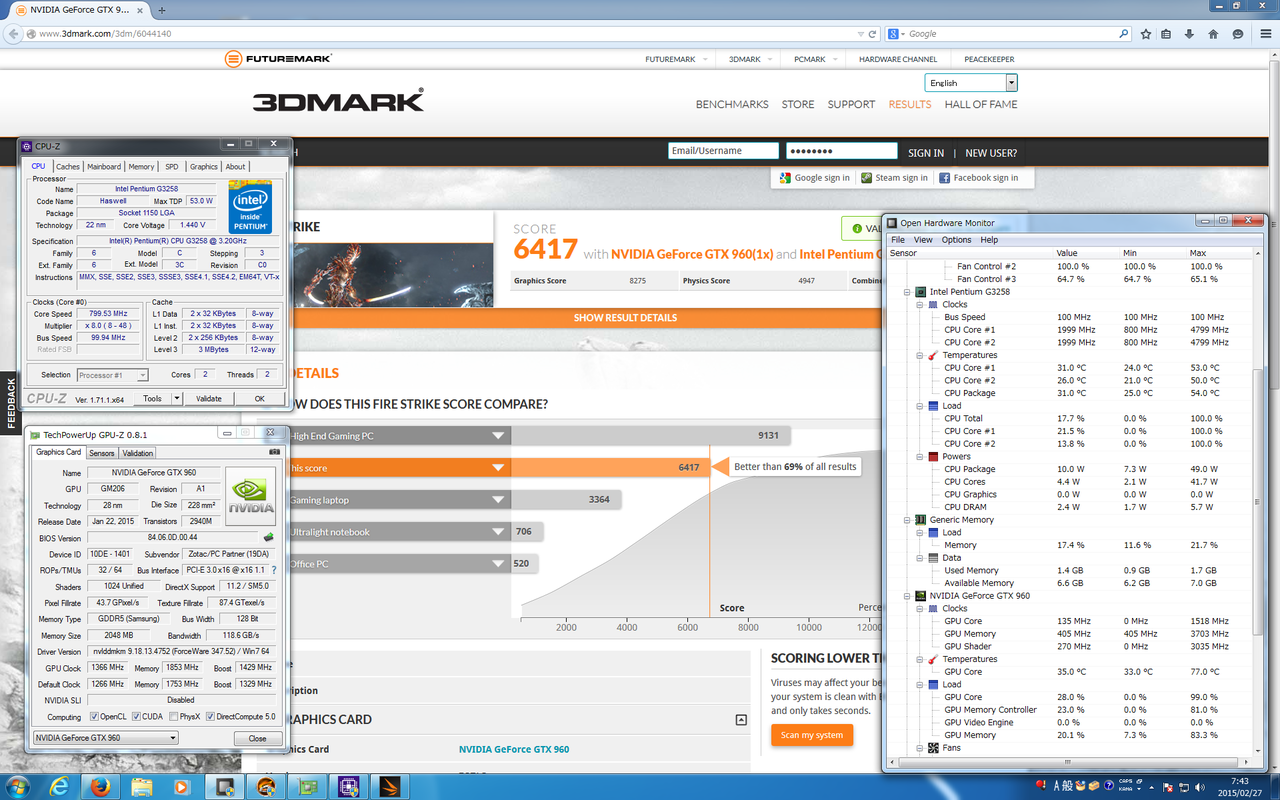Open the GPU selection dropdown in GPU-Z
This screenshot has width=1280, height=800.
(x=105, y=738)
